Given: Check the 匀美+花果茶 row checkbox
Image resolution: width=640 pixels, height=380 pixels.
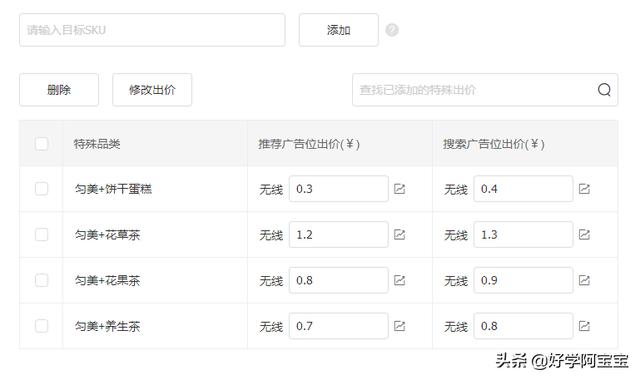Looking at the screenshot, I should tap(41, 280).
